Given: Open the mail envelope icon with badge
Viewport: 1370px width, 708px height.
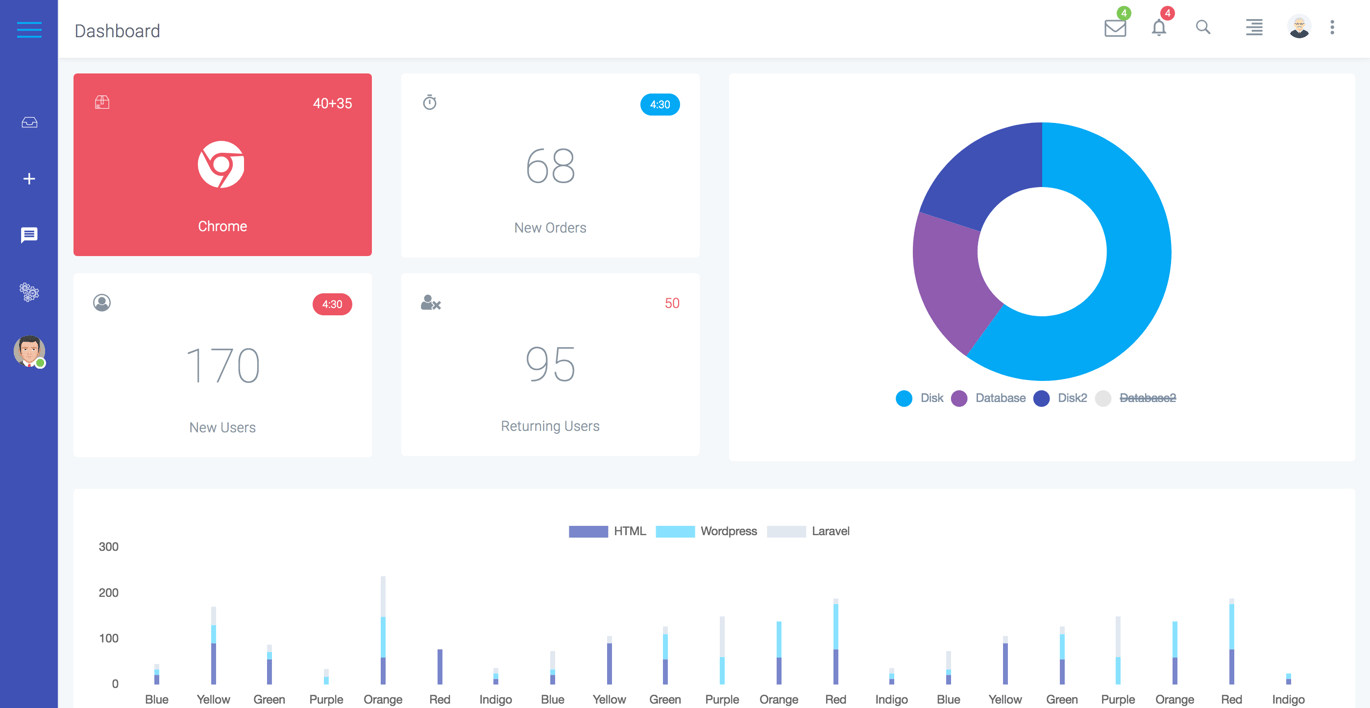Looking at the screenshot, I should pyautogui.click(x=1115, y=28).
